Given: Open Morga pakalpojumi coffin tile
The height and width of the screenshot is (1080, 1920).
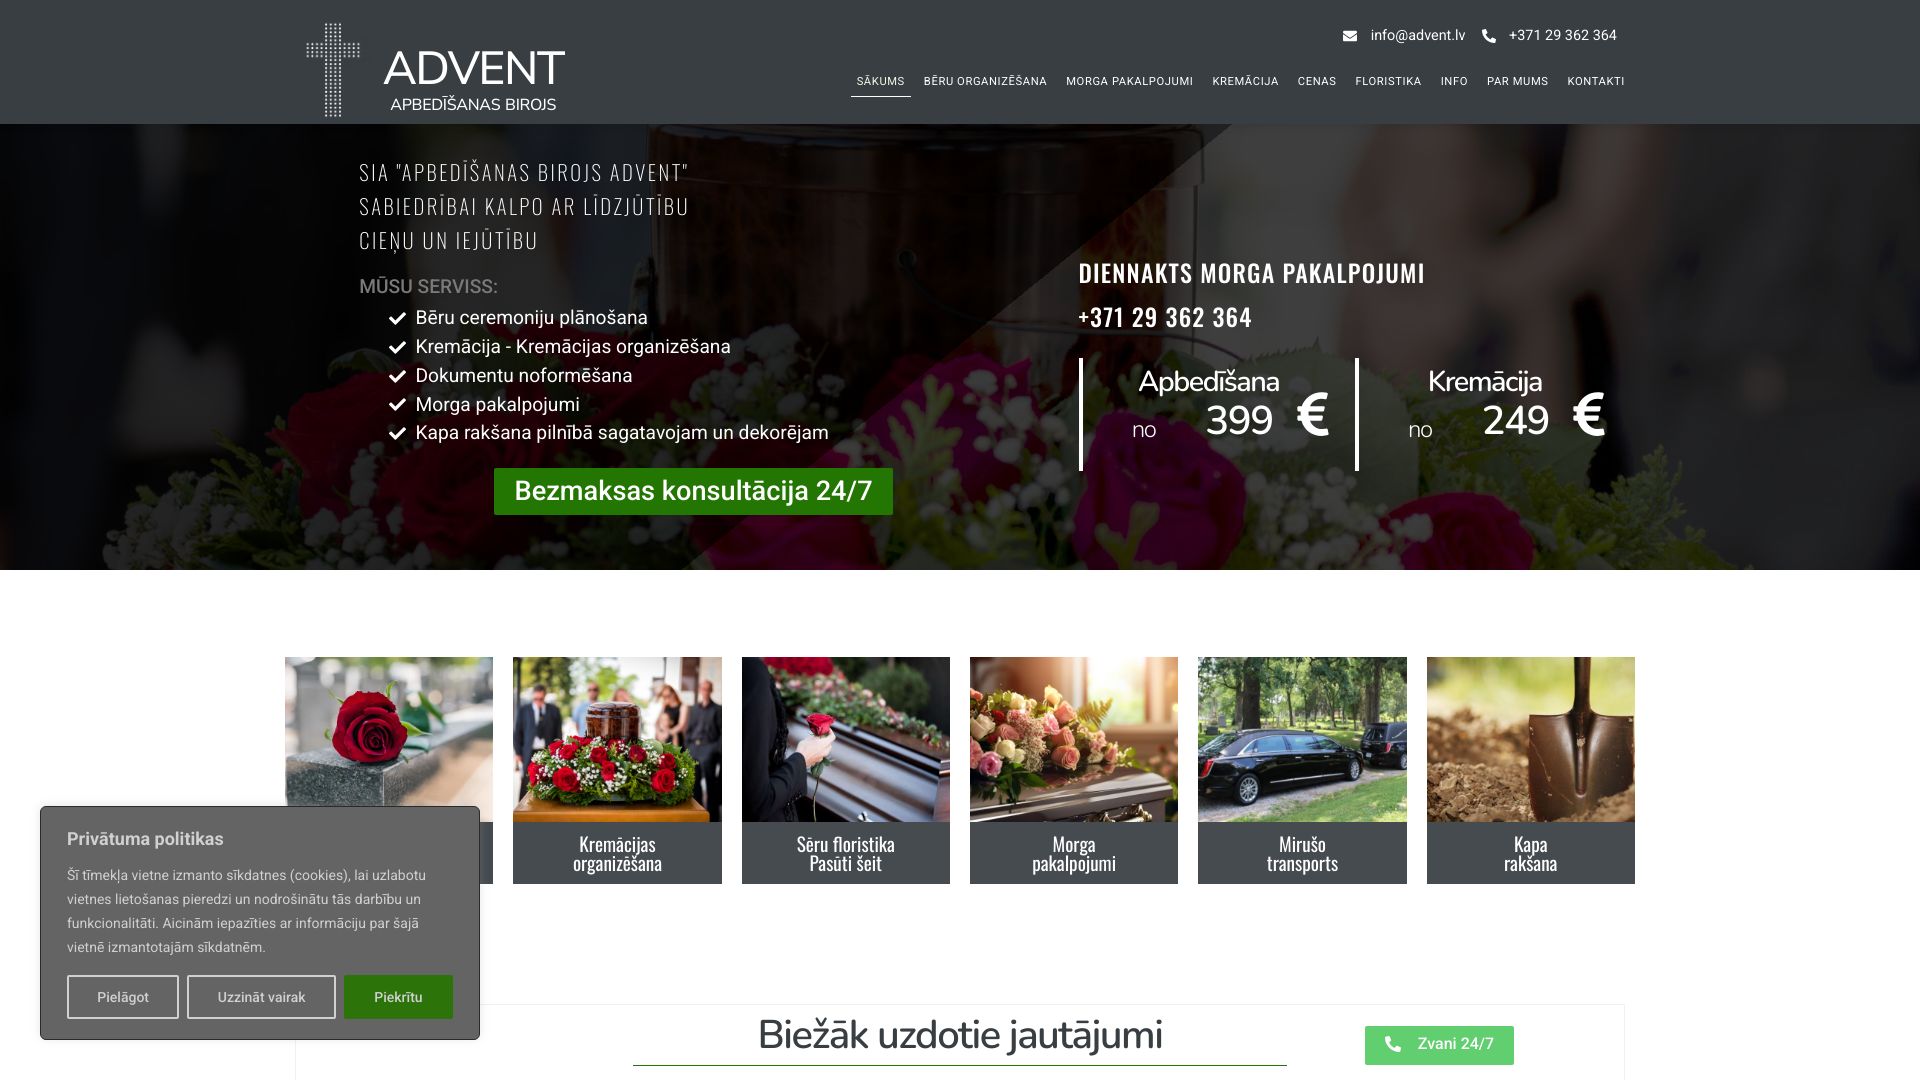Looking at the screenshot, I should pos(1073,740).
